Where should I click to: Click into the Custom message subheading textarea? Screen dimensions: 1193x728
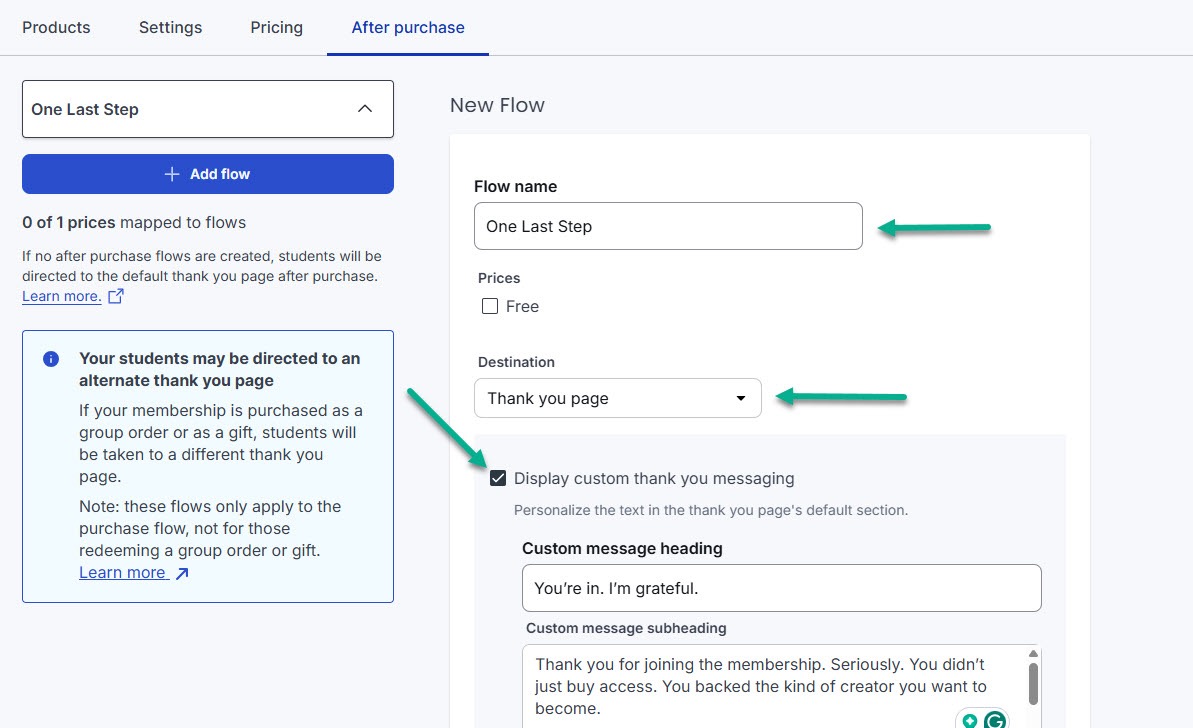coord(774,686)
